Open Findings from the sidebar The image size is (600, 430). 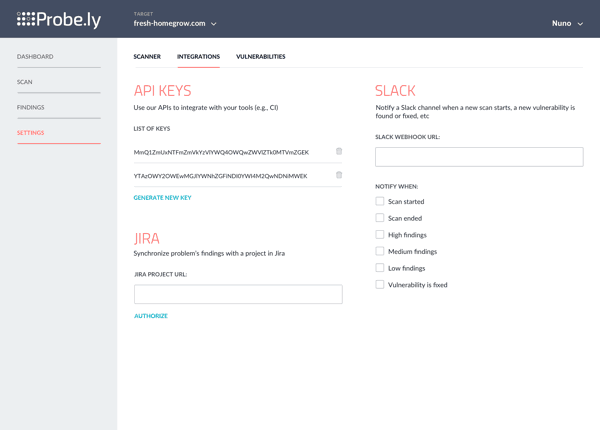tap(30, 107)
